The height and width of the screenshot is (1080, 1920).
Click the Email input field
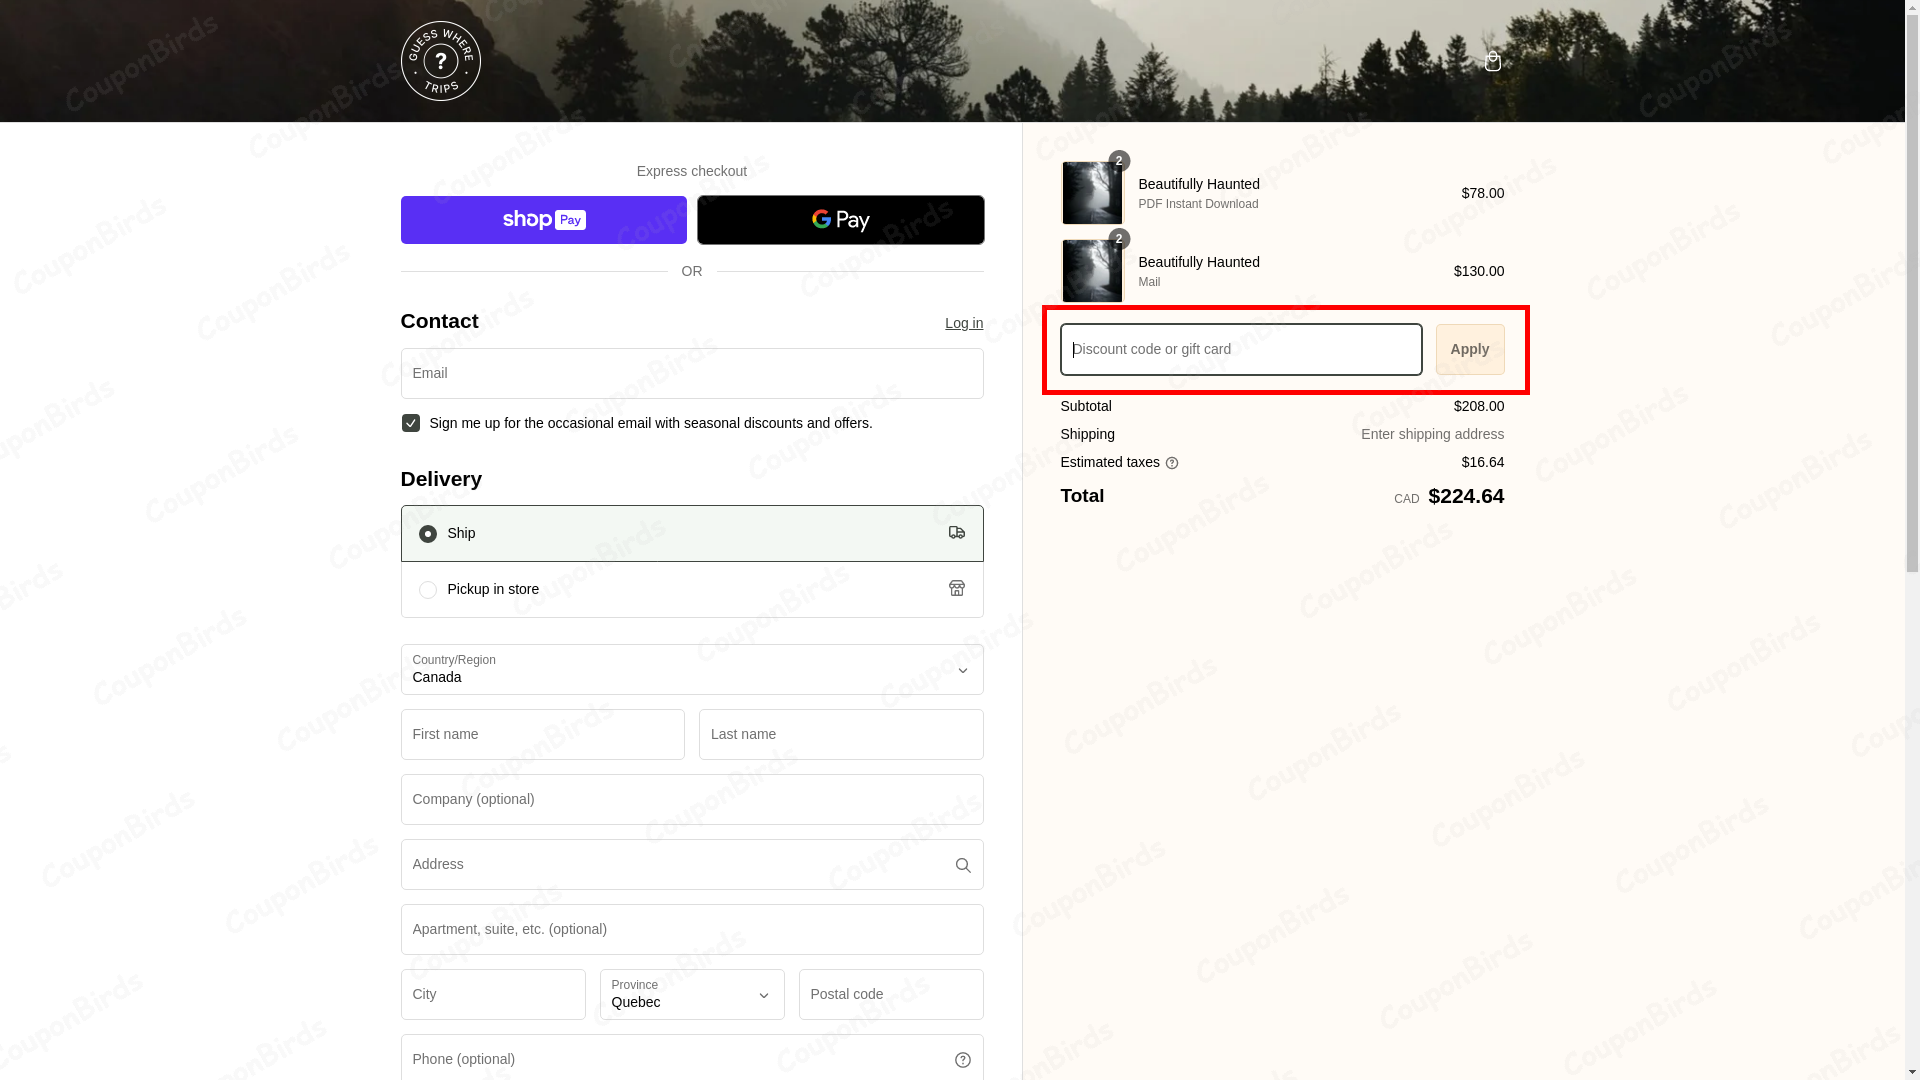pos(691,374)
